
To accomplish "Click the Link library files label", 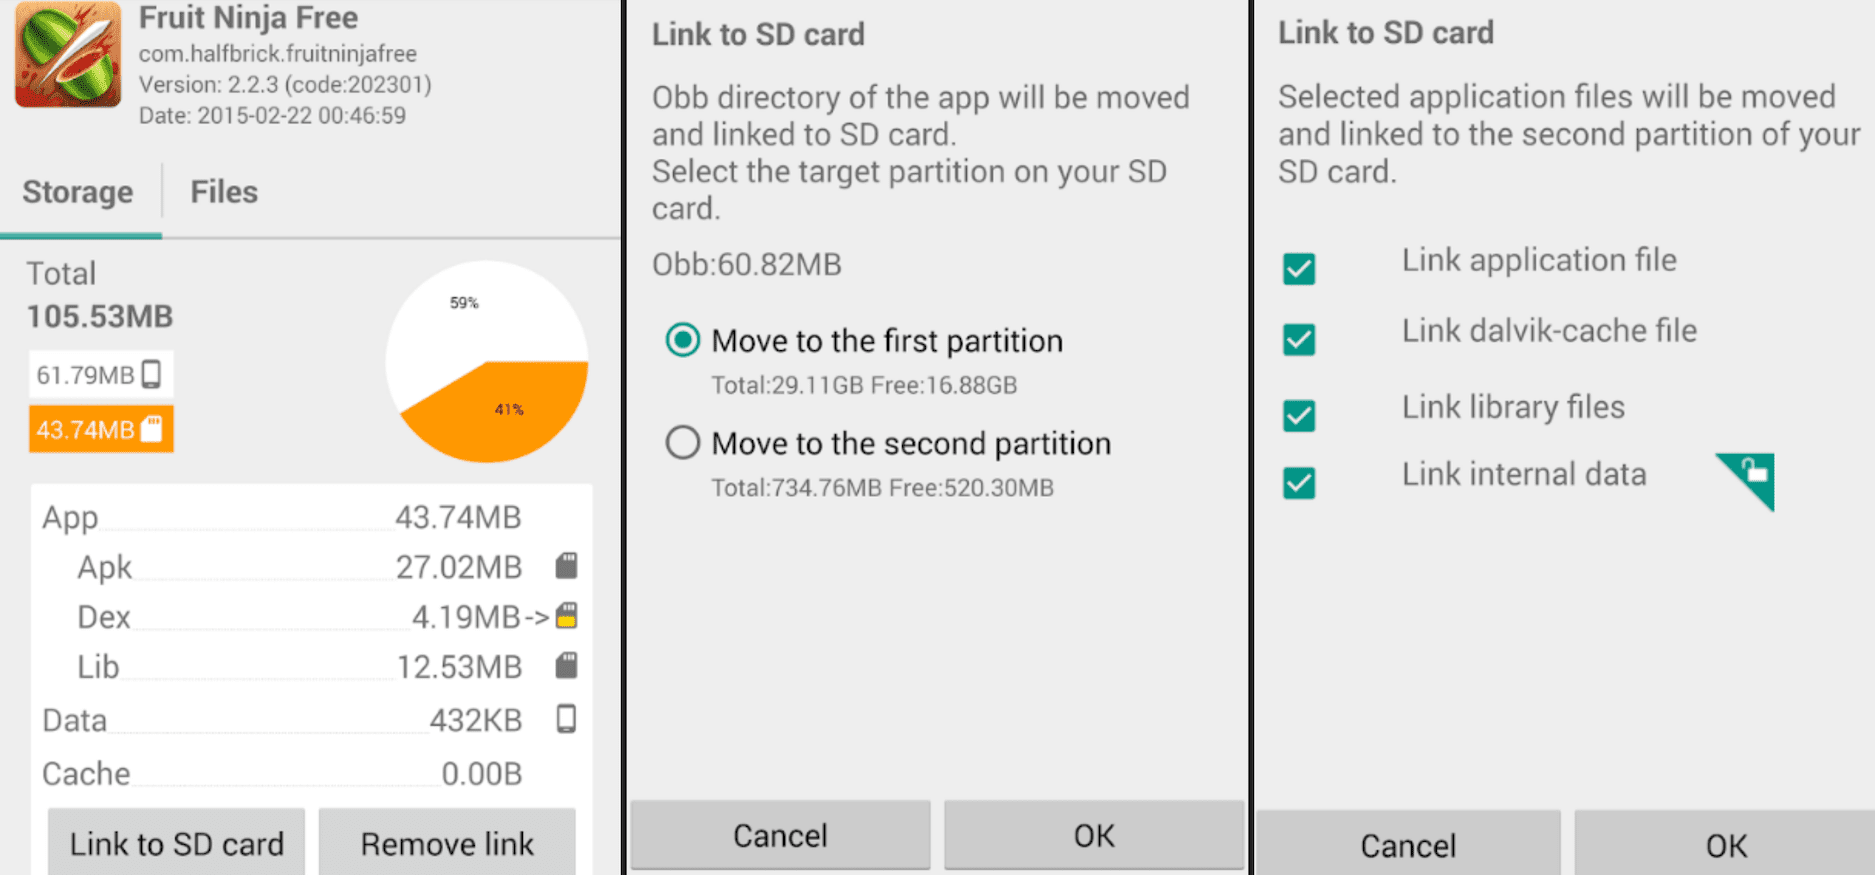I will click(1513, 407).
